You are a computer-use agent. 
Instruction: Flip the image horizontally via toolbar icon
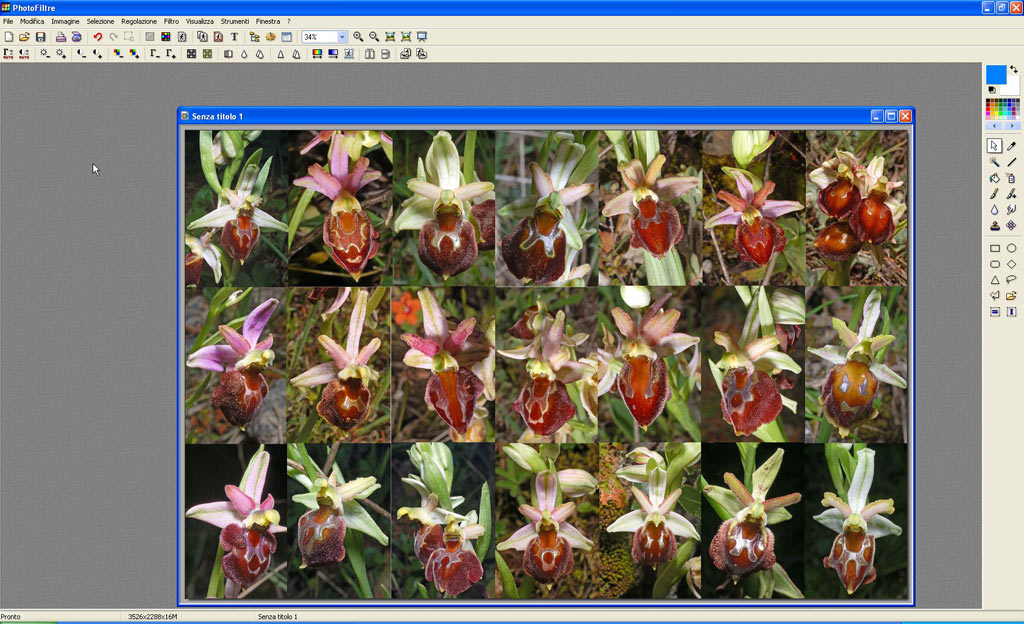coord(370,54)
